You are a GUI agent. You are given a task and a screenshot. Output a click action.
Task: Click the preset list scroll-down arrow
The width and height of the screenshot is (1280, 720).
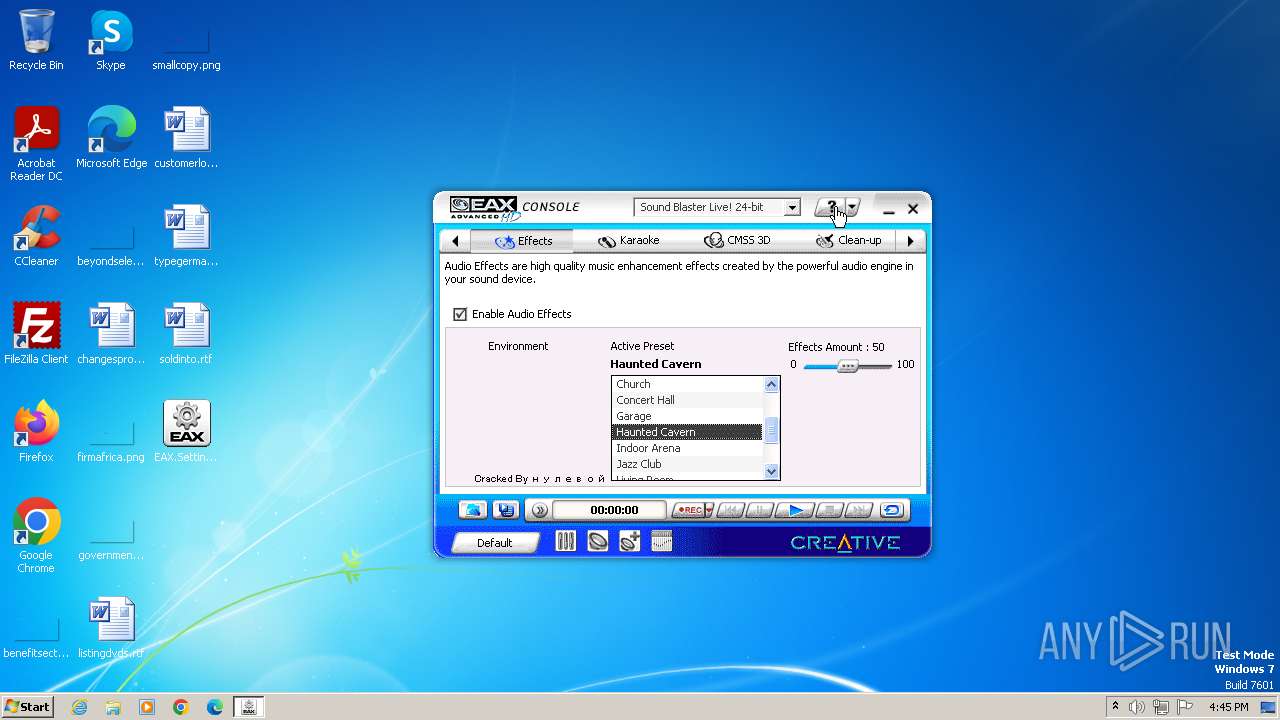pos(771,471)
